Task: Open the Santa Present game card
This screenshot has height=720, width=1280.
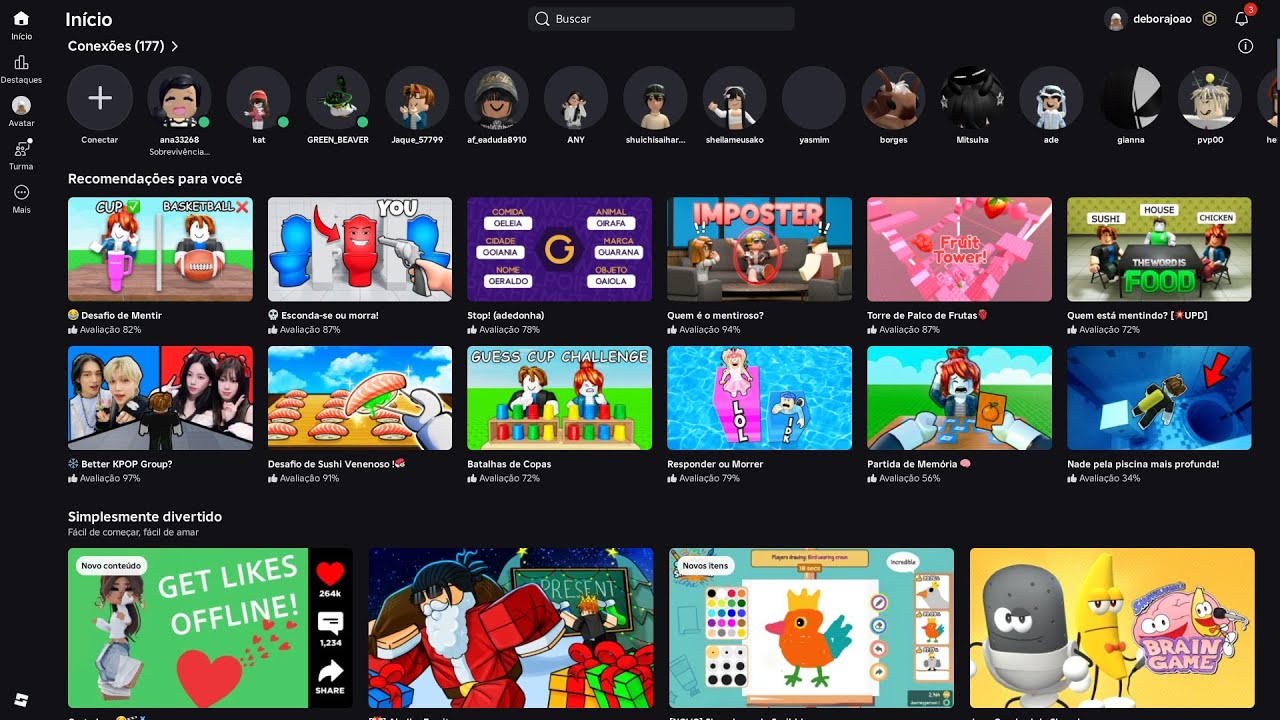Action: pos(511,628)
